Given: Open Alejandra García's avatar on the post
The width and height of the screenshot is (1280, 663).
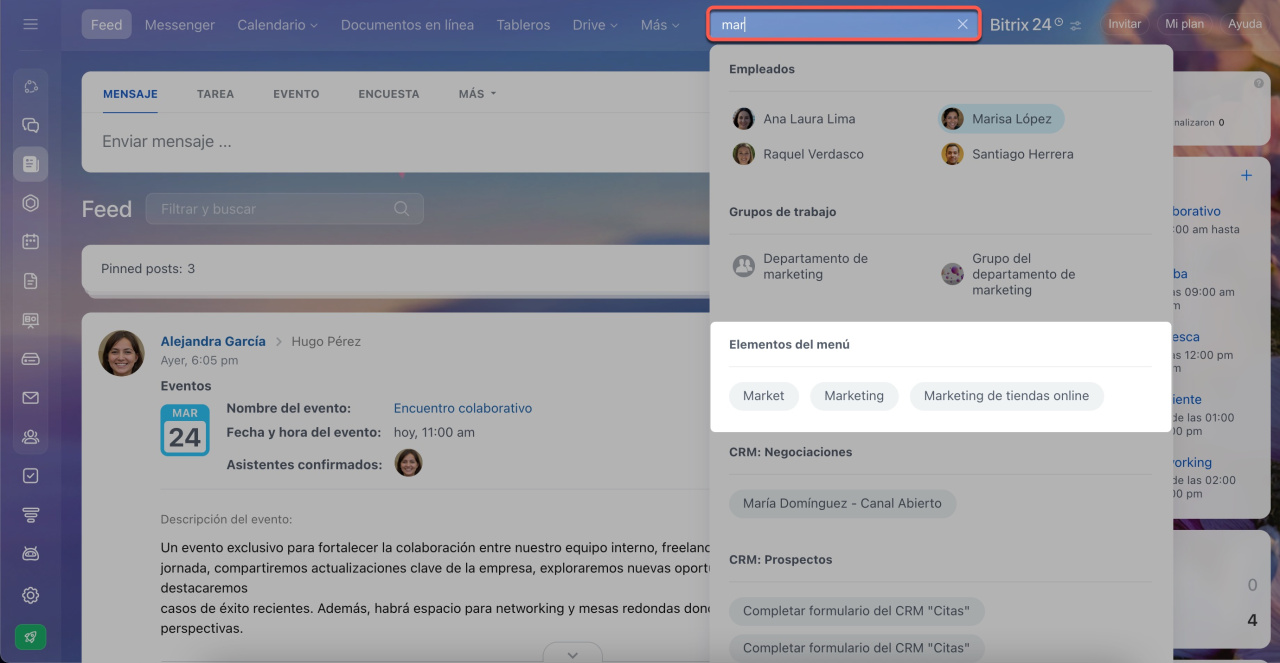Looking at the screenshot, I should 121,353.
